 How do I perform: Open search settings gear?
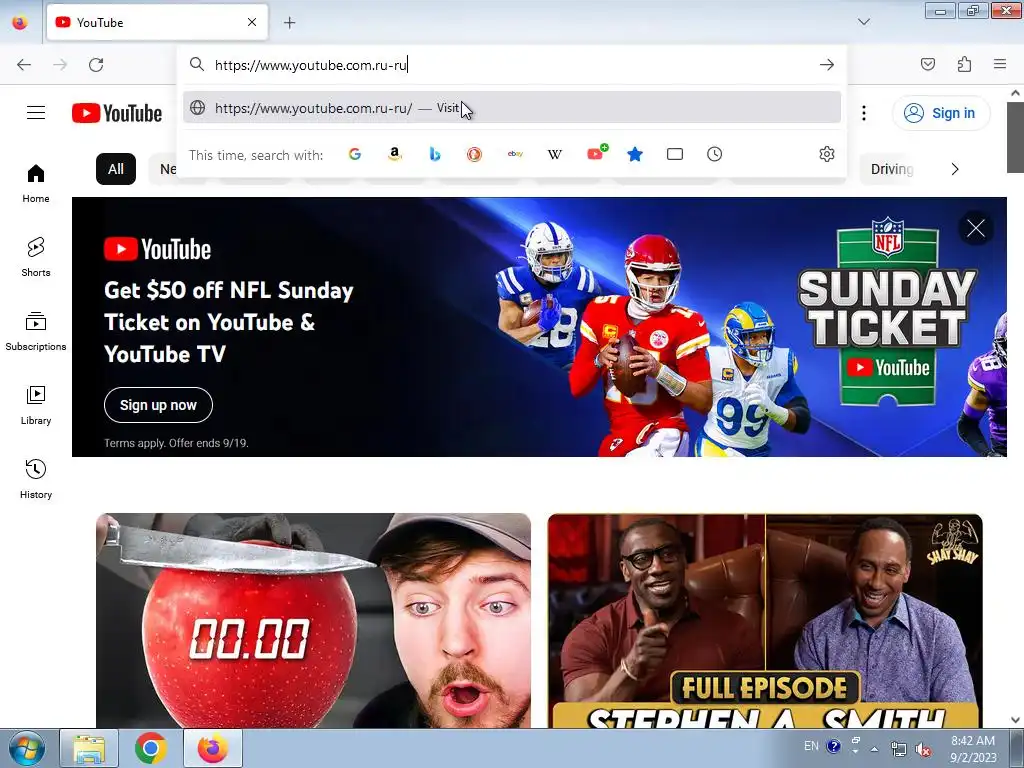coord(827,154)
